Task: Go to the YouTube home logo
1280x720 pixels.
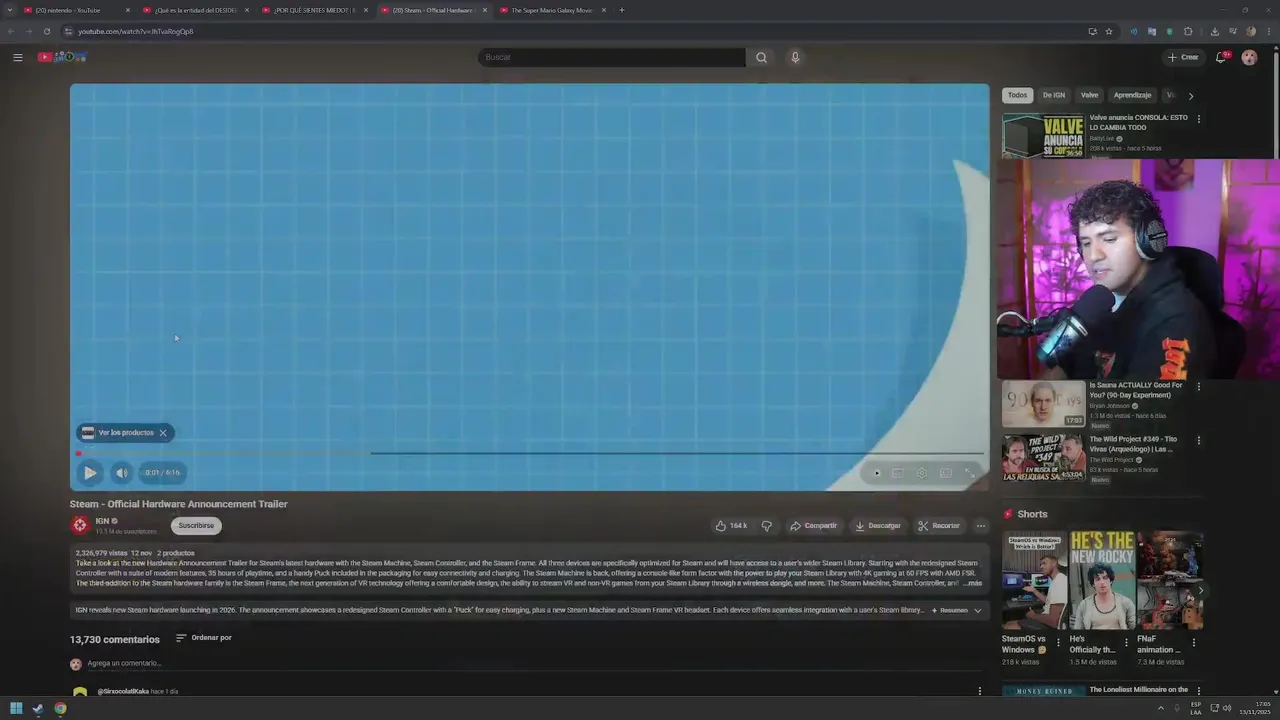Action: (x=62, y=57)
